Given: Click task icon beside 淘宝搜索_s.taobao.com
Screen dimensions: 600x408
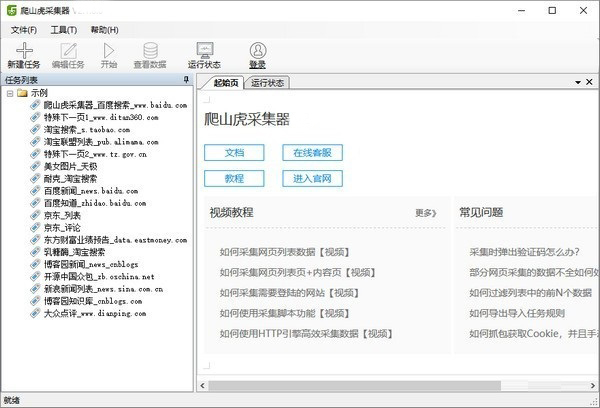Looking at the screenshot, I should [x=35, y=129].
